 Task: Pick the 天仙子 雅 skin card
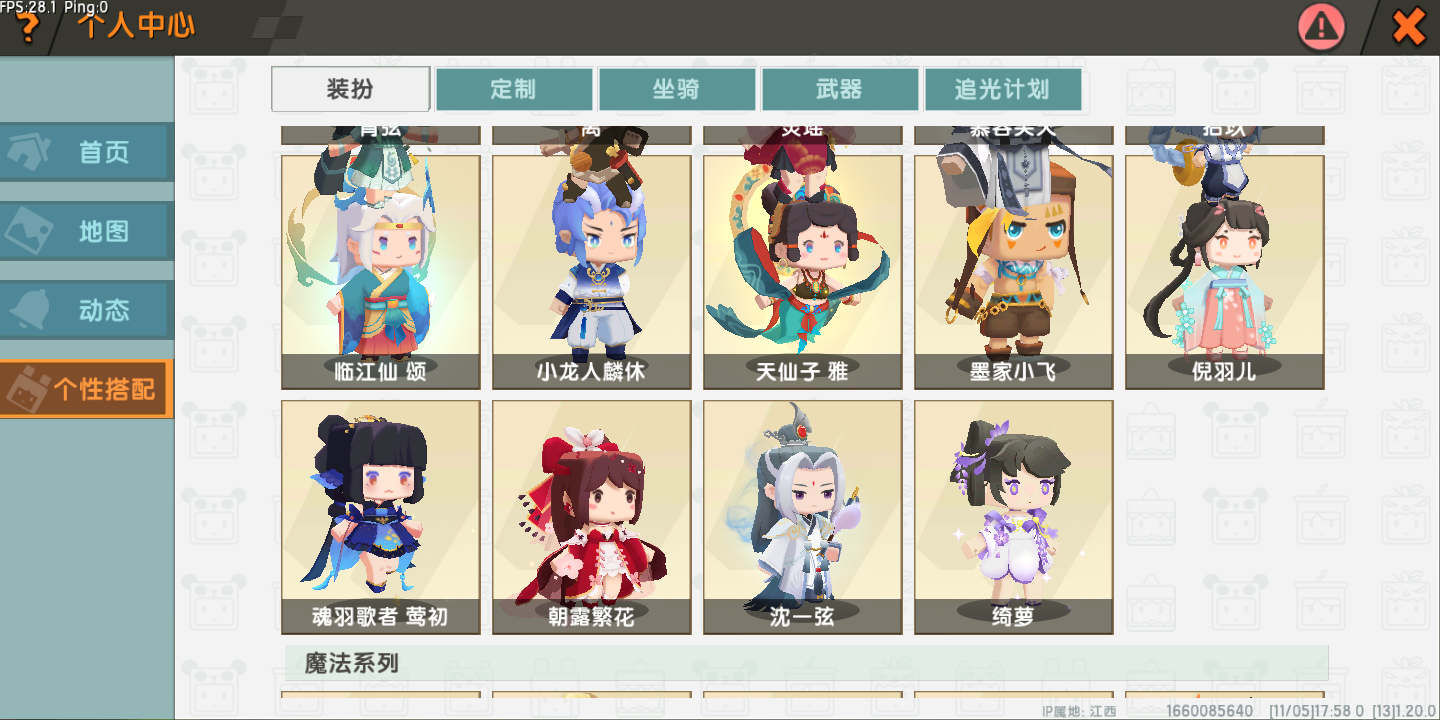803,272
